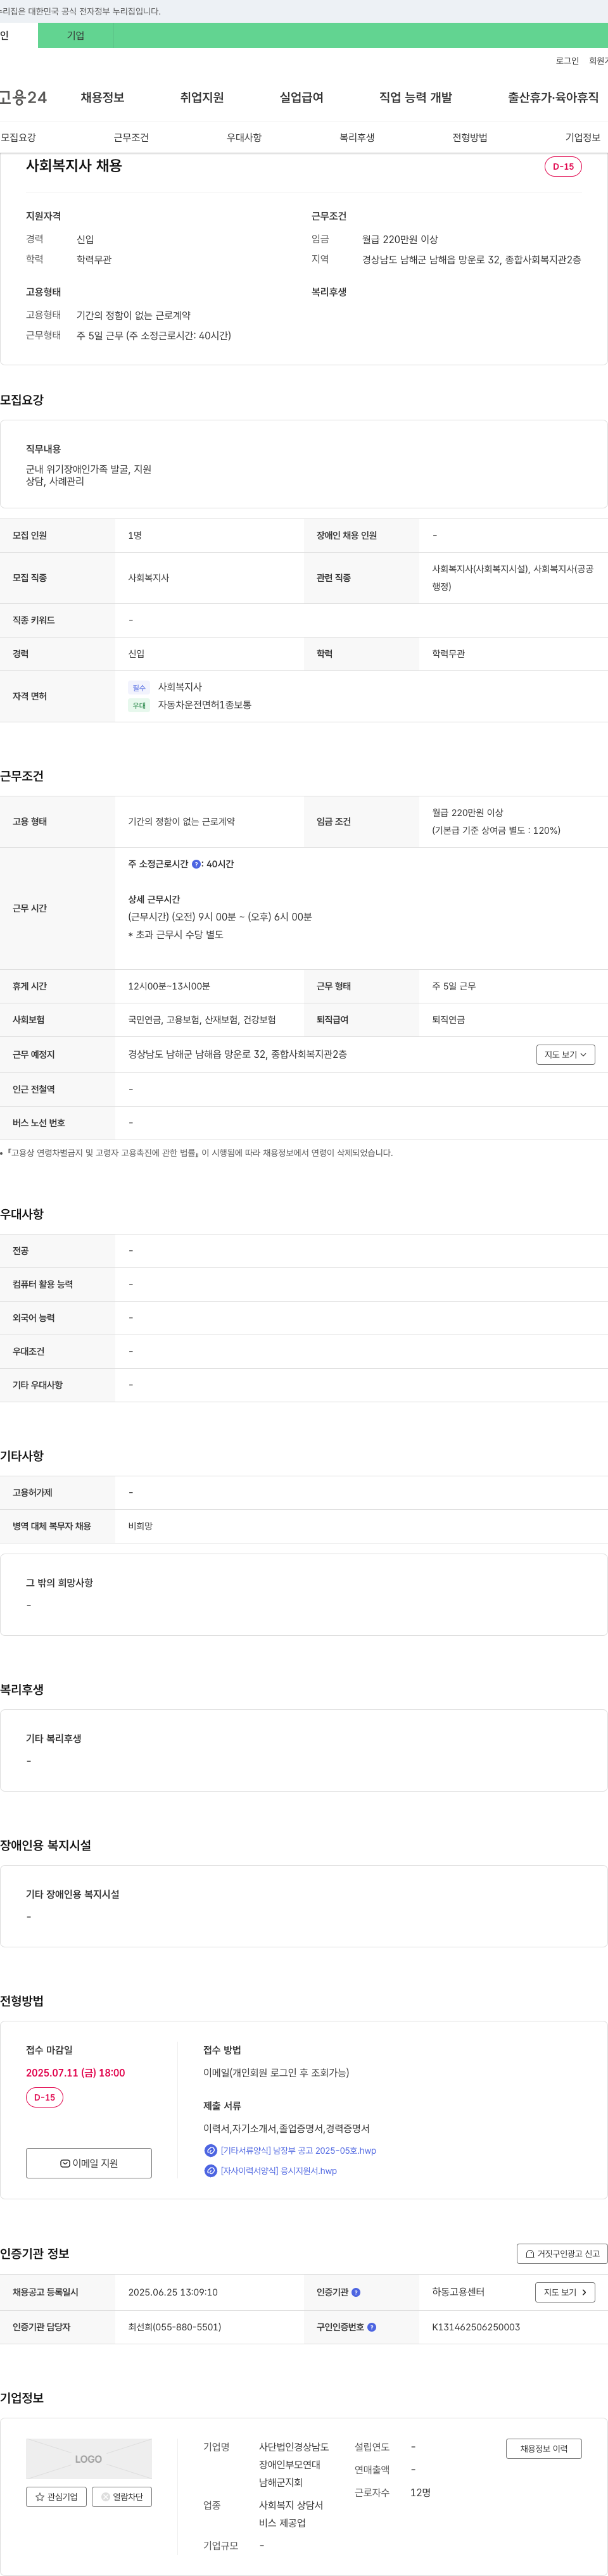Viewport: 608px width, 2576px height.
Task: Click the 로그인 link
Action: (567, 61)
